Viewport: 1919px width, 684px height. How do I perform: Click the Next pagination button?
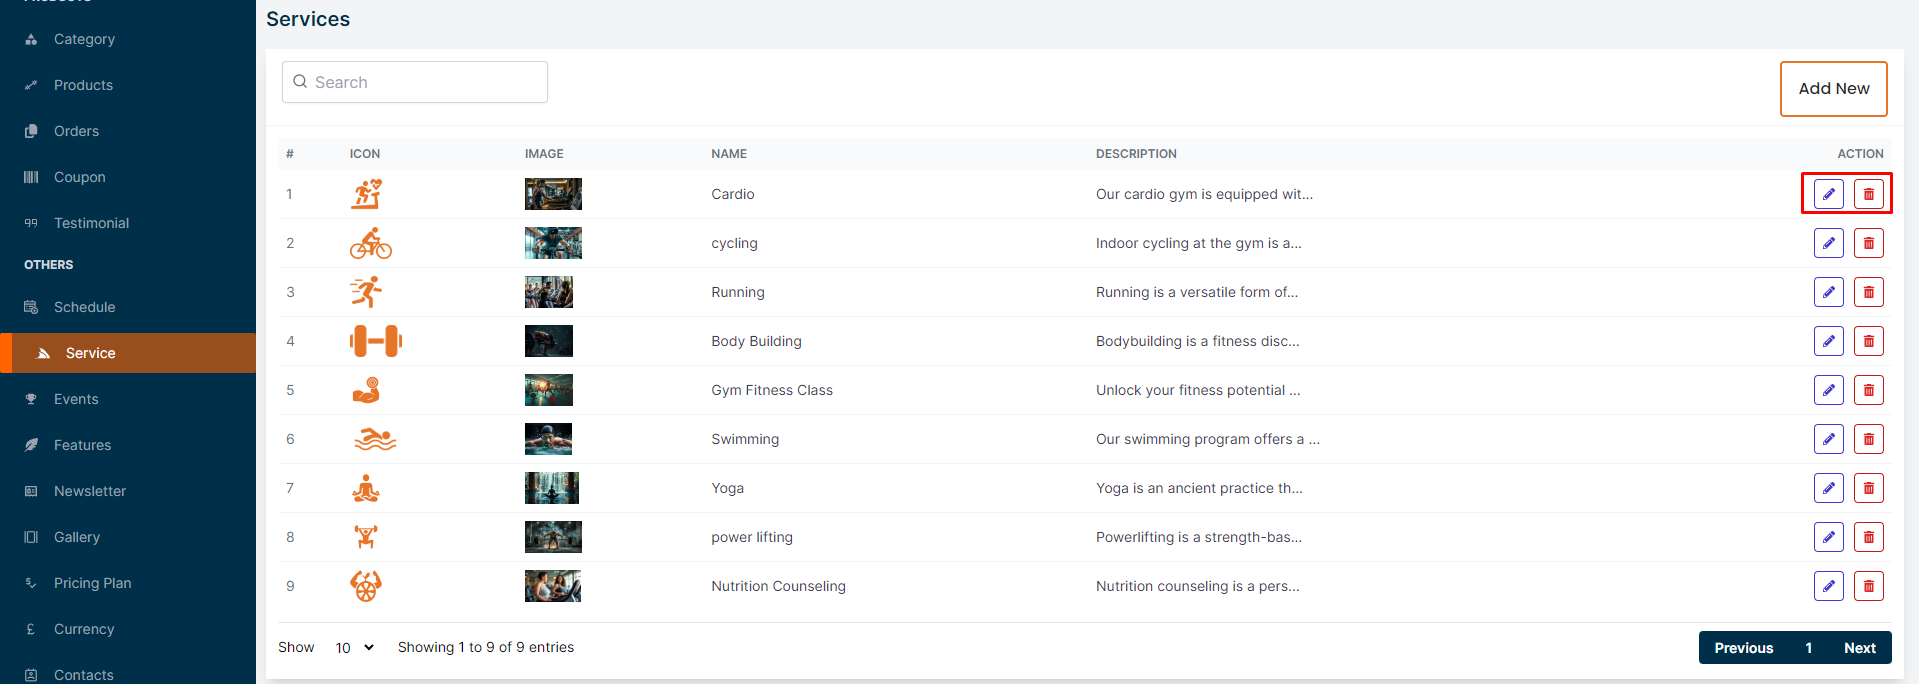click(1859, 648)
